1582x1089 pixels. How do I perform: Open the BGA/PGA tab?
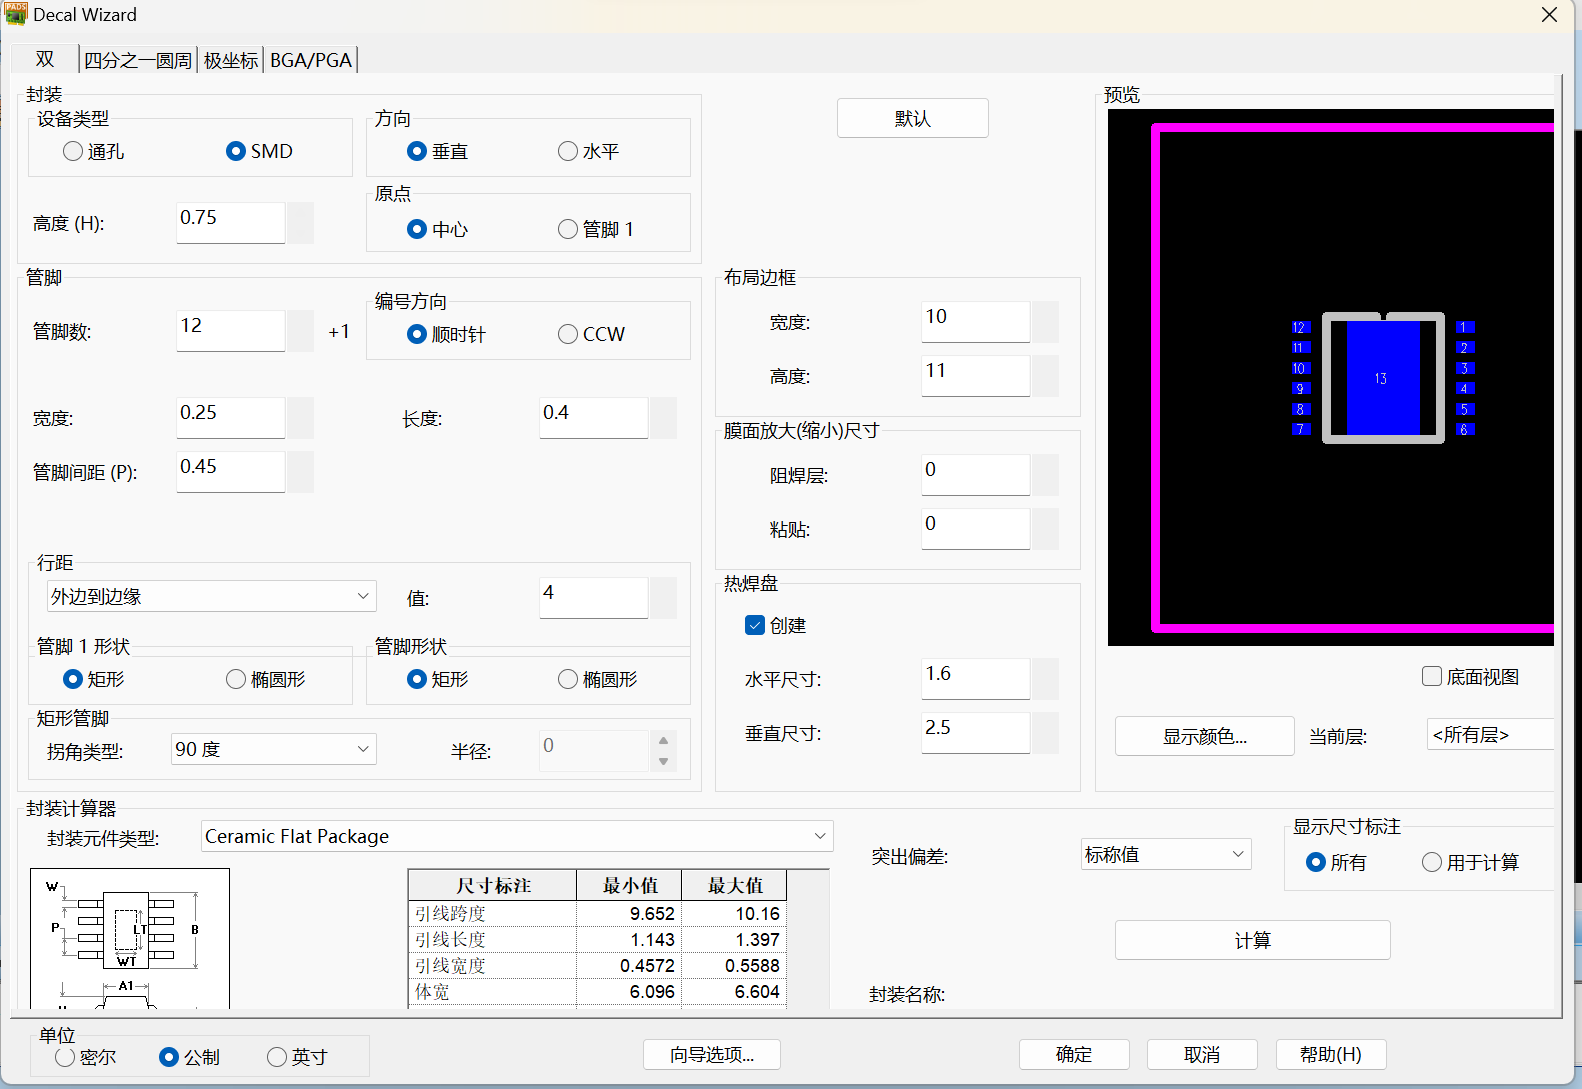[311, 60]
